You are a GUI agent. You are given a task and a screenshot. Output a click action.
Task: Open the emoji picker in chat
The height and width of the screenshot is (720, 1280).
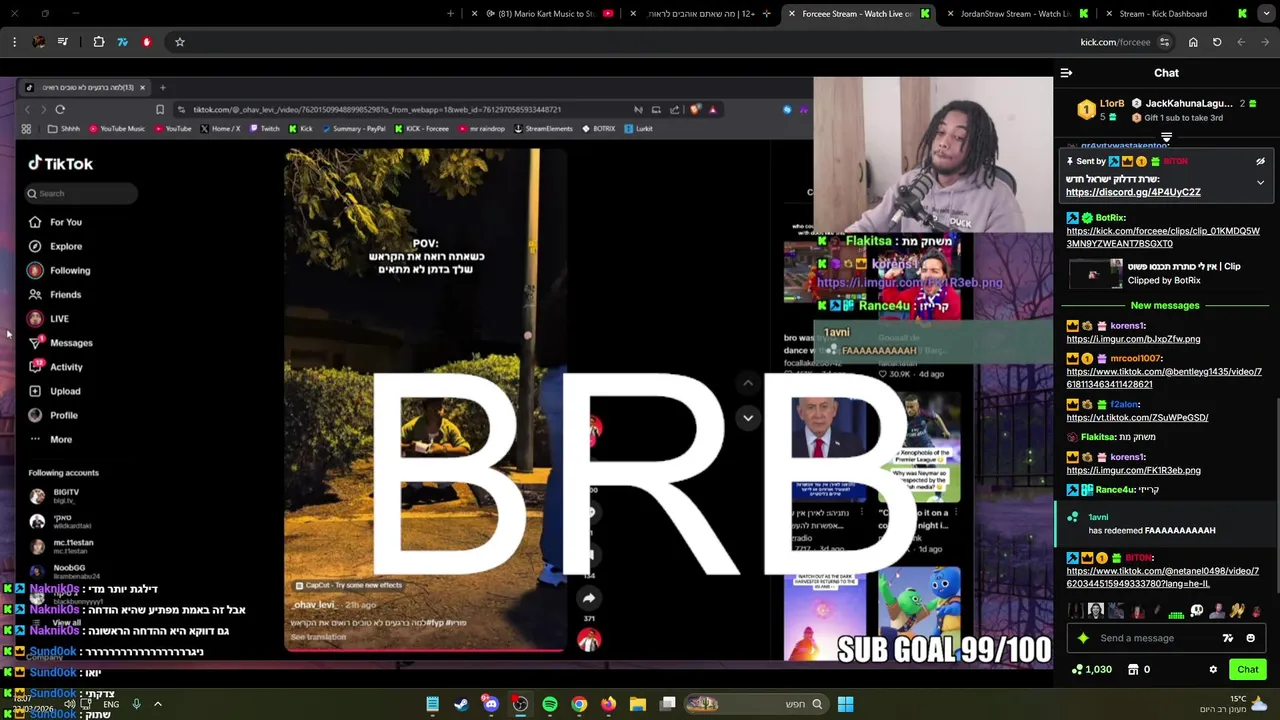[x=1250, y=638]
